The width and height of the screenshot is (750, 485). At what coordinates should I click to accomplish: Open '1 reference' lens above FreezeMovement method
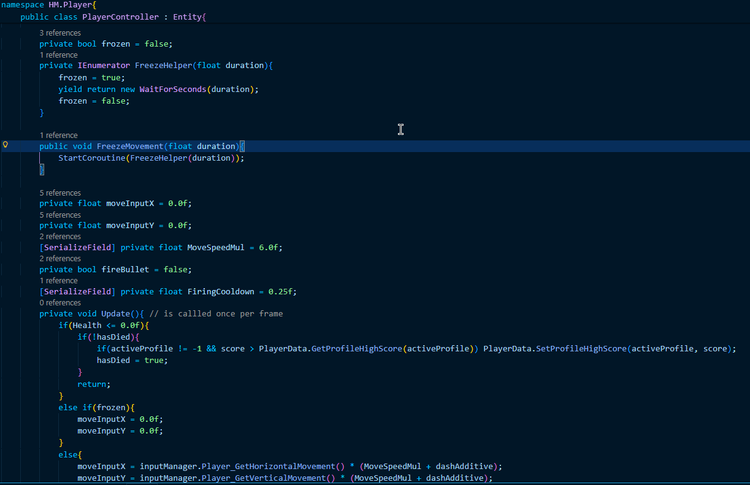point(58,135)
